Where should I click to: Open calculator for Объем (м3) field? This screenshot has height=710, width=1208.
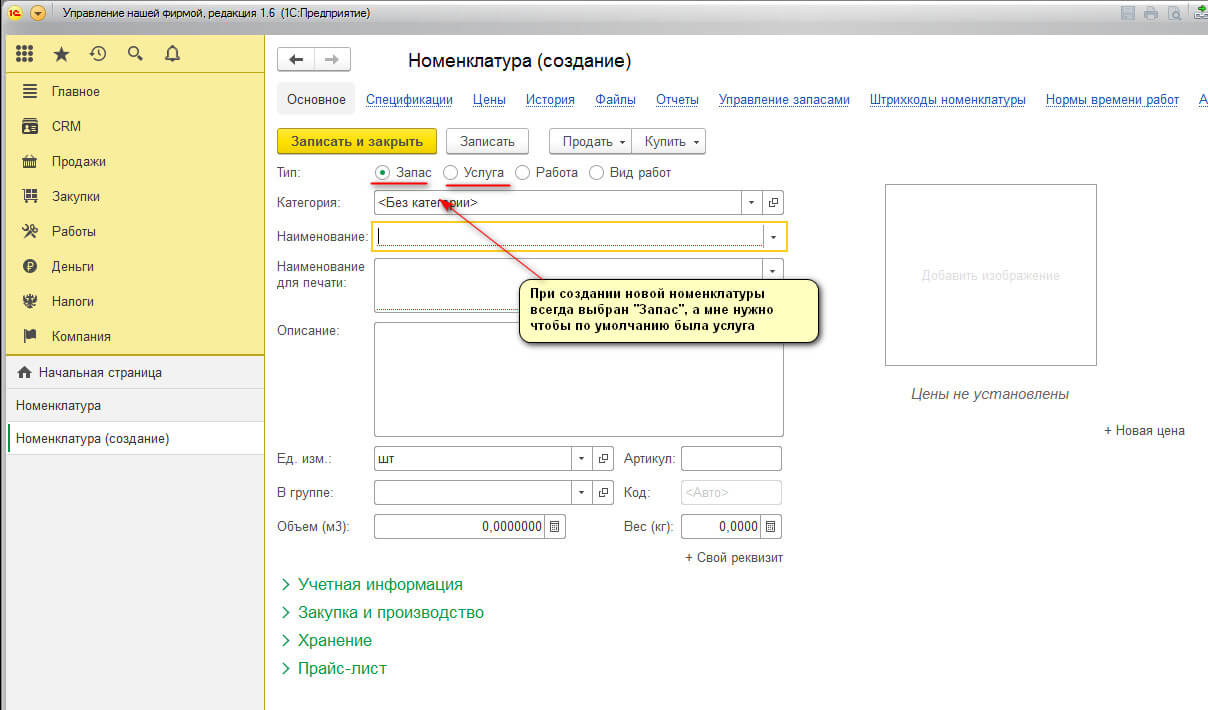[x=557, y=526]
